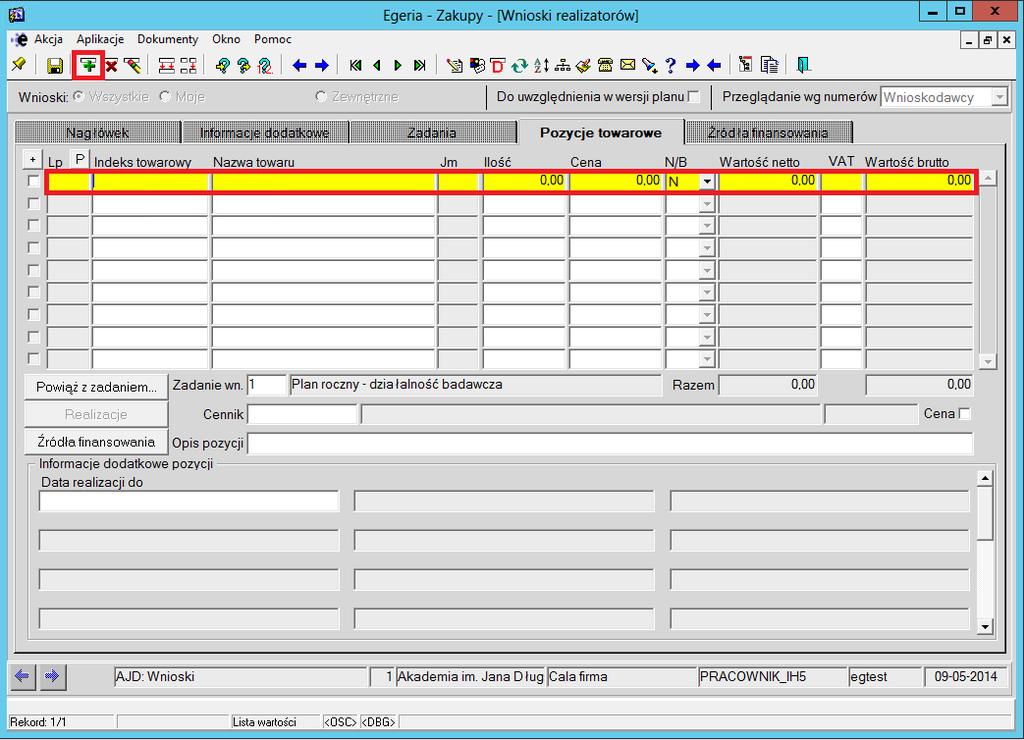The image size is (1024, 740).
Task: Click scroll-down arrow of Informacje dodatkowe pozycji
Action: (985, 627)
